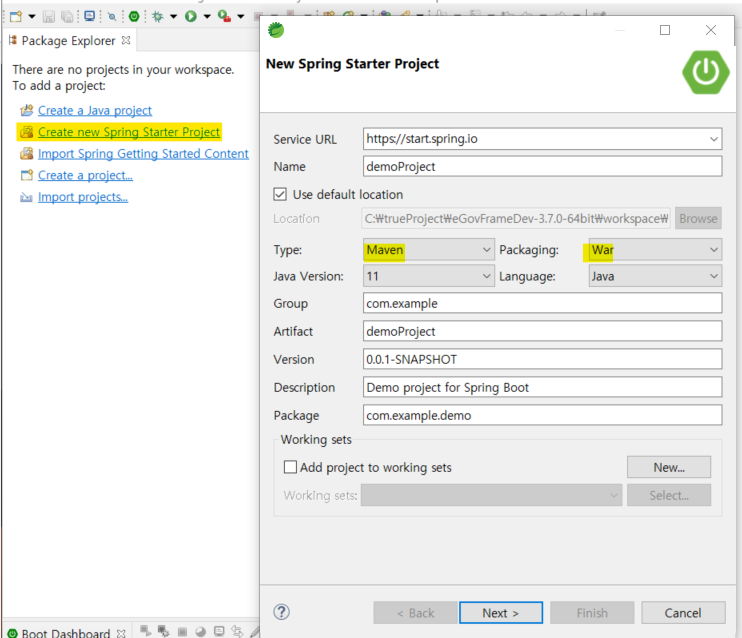Click Boot Dashboard arrows icon

[x=237, y=631]
